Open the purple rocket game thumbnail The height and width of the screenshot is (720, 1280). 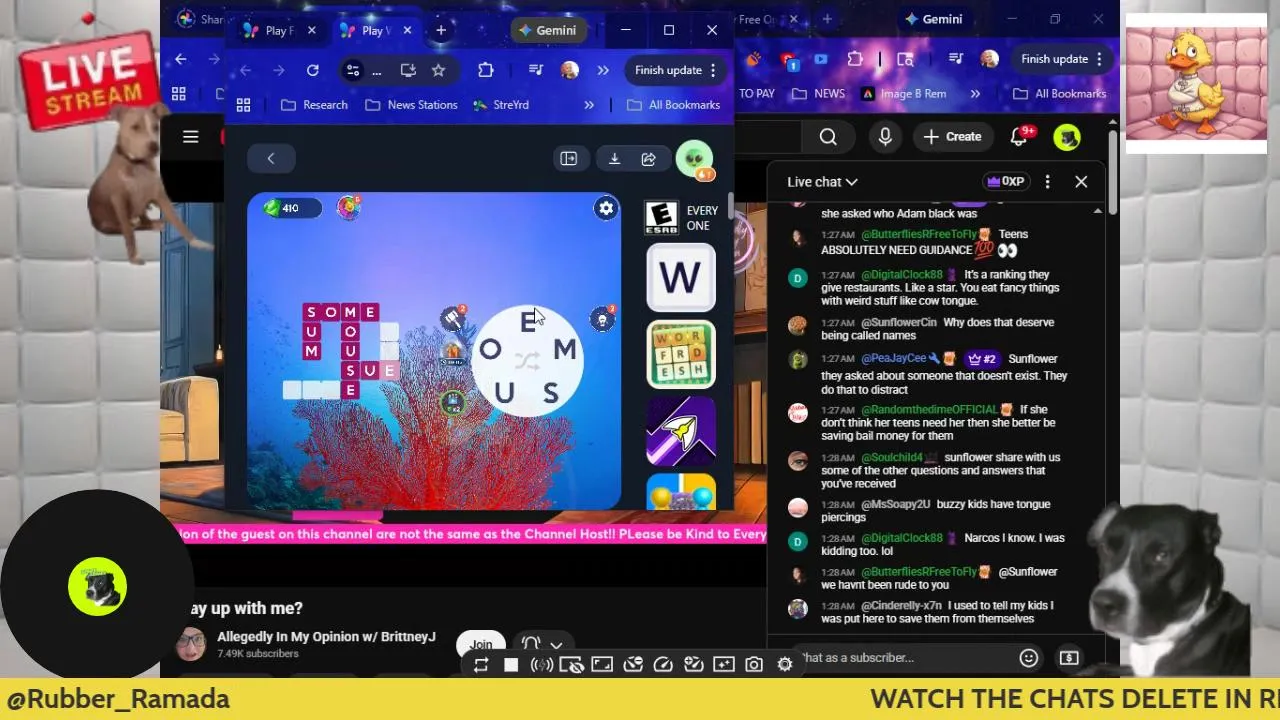click(x=681, y=431)
